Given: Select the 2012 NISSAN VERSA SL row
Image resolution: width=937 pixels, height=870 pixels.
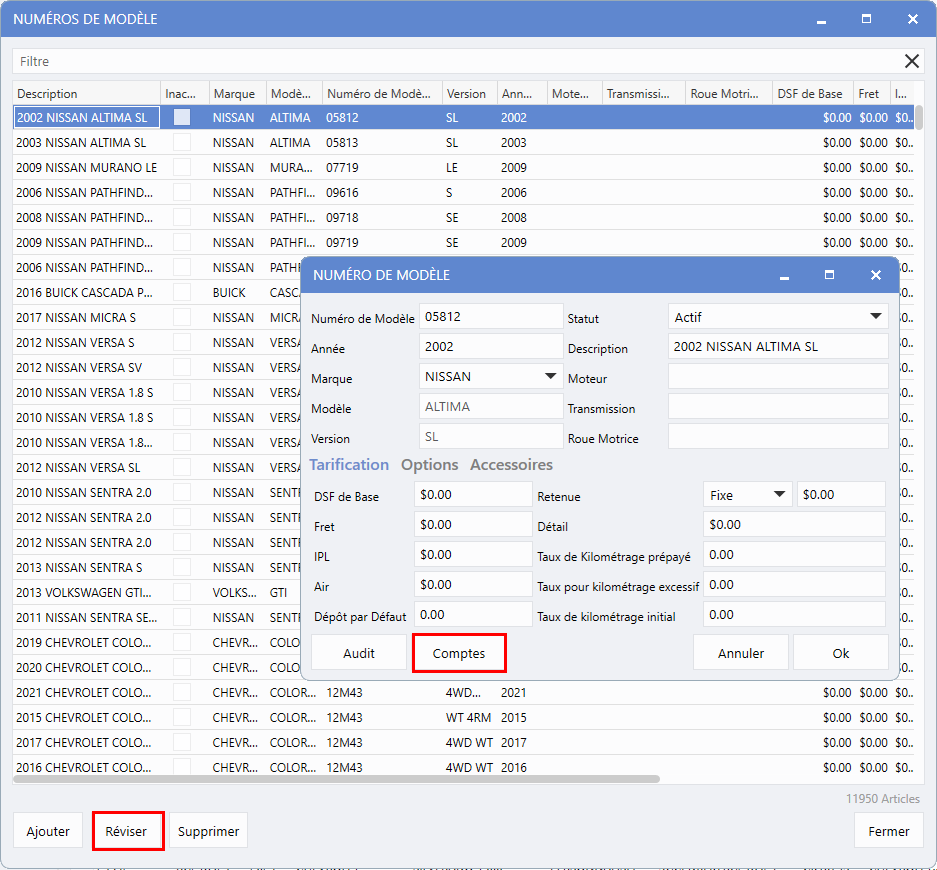Looking at the screenshot, I should coord(157,467).
